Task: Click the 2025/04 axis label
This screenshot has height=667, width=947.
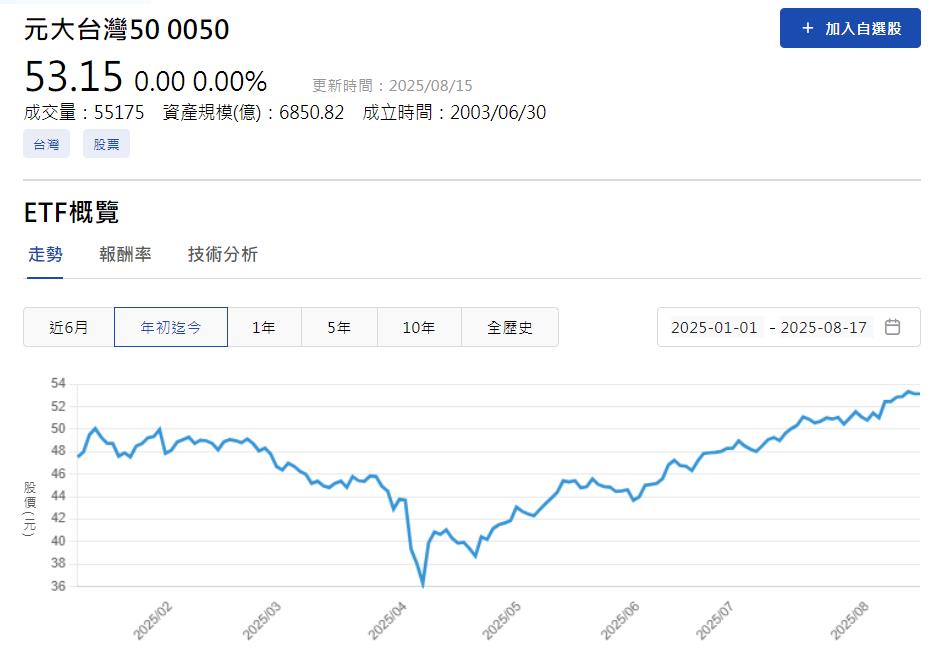Action: pos(388,620)
